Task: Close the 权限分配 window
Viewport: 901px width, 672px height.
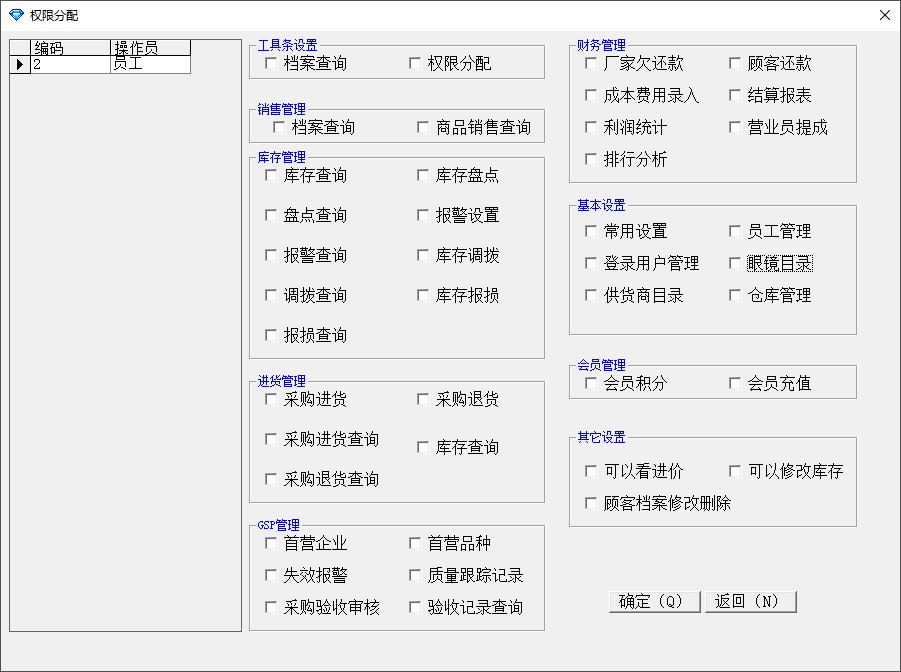Action: [x=884, y=15]
